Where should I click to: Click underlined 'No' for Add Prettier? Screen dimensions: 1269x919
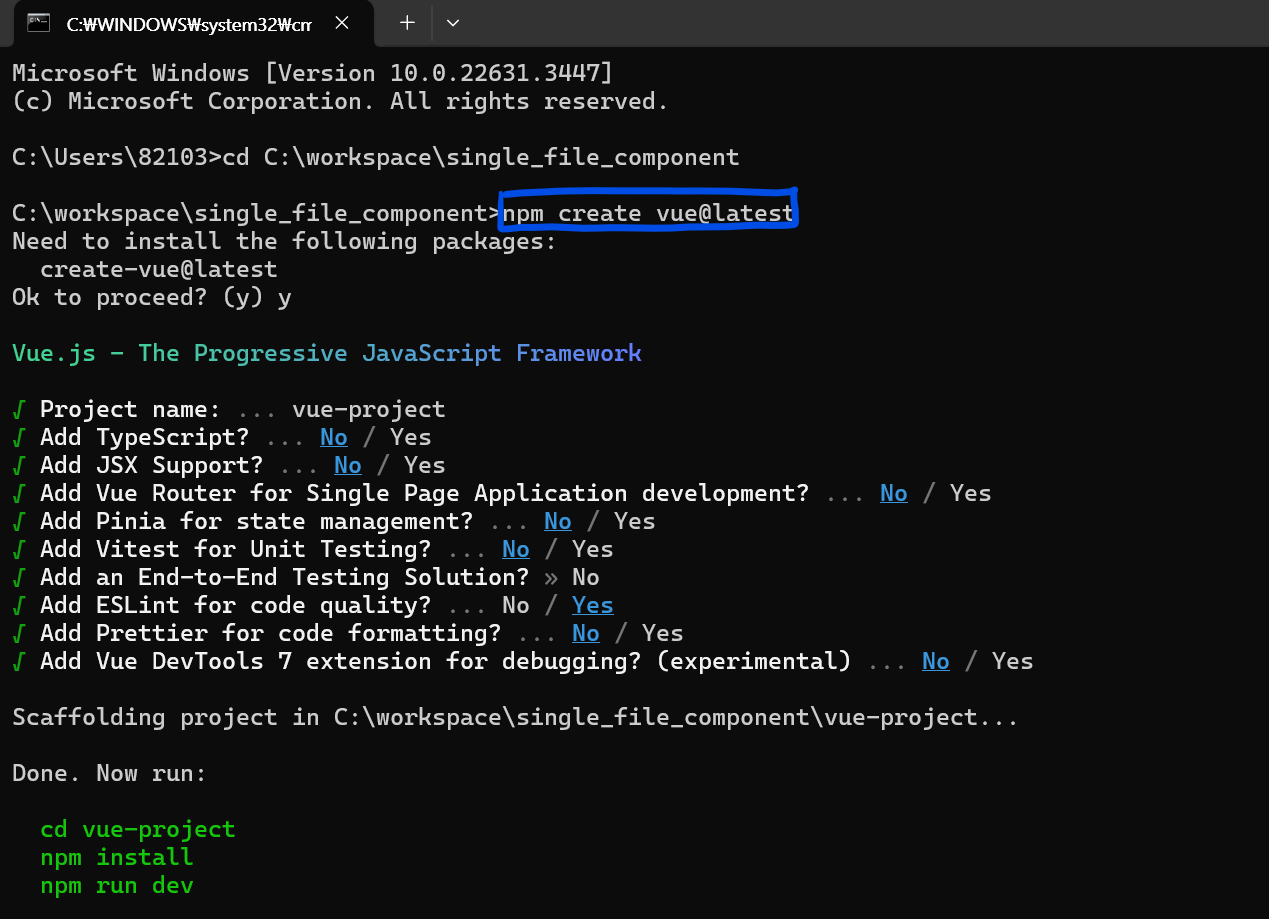pos(586,633)
